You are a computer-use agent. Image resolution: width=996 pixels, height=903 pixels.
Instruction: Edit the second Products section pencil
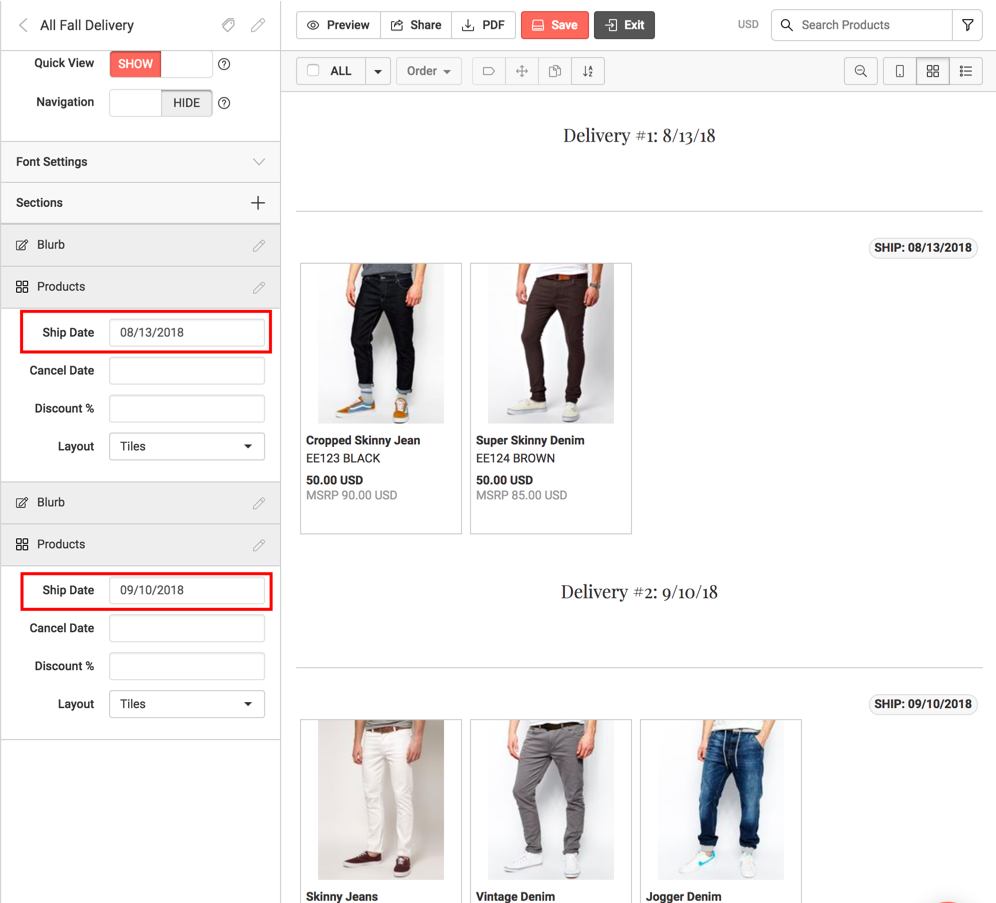click(x=259, y=545)
